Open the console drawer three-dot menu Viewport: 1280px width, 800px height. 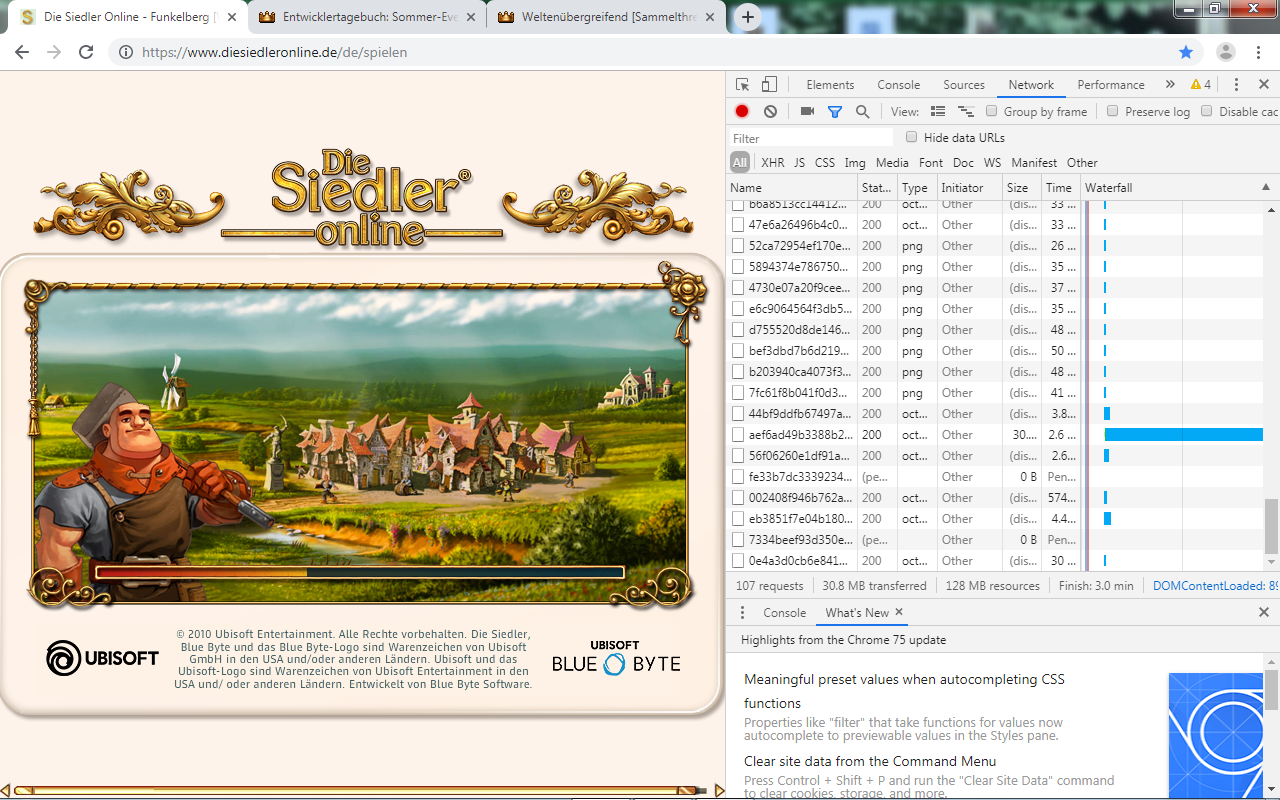[742, 613]
